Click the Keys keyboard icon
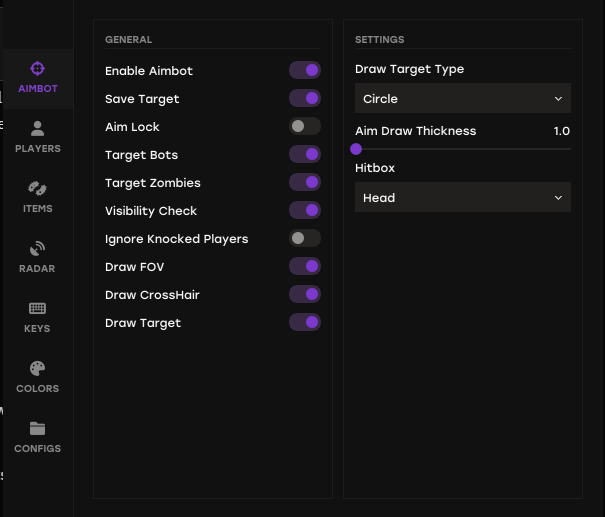Viewport: 605px width, 517px height. click(37, 308)
